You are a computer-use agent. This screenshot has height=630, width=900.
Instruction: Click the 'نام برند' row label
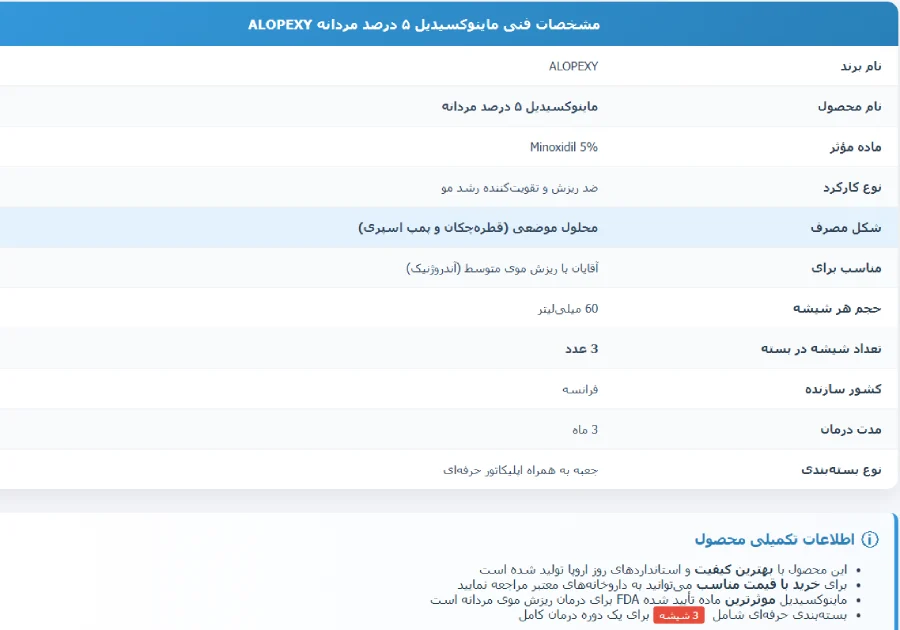pos(861,67)
